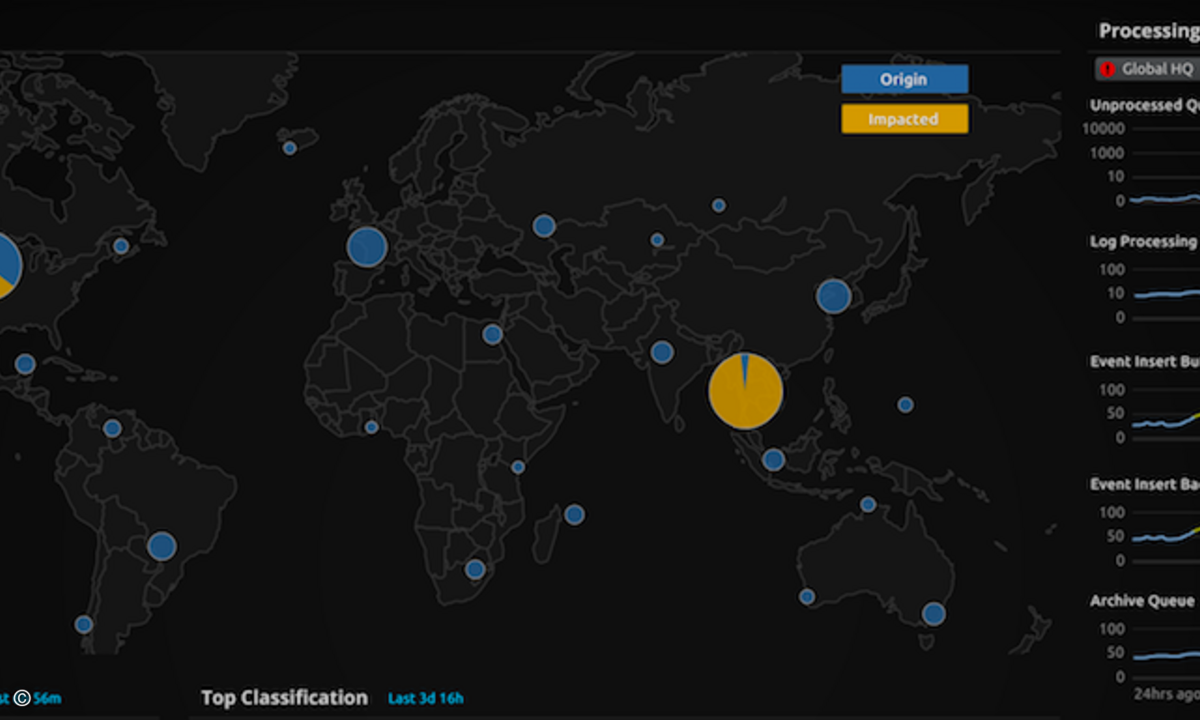Select the blue marker over Brazil
The image size is (1200, 720).
click(x=162, y=546)
